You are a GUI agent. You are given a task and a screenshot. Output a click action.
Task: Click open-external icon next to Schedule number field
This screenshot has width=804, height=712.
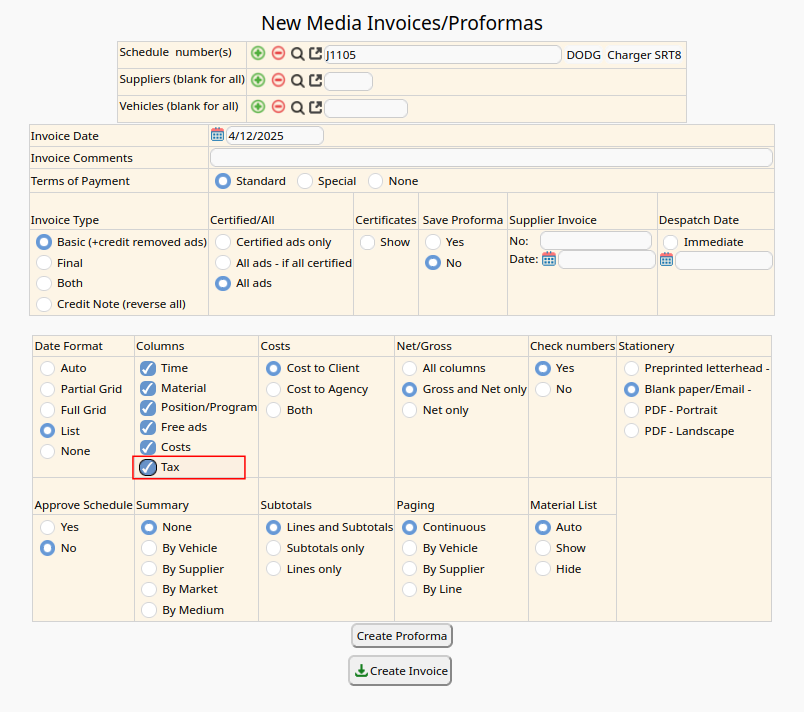316,54
